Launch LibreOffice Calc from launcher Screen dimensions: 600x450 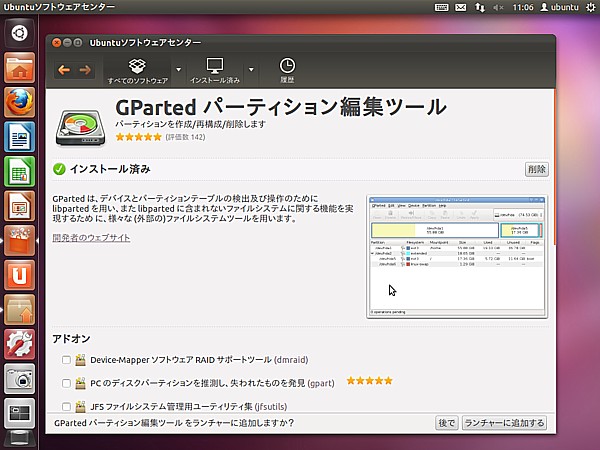(x=20, y=171)
